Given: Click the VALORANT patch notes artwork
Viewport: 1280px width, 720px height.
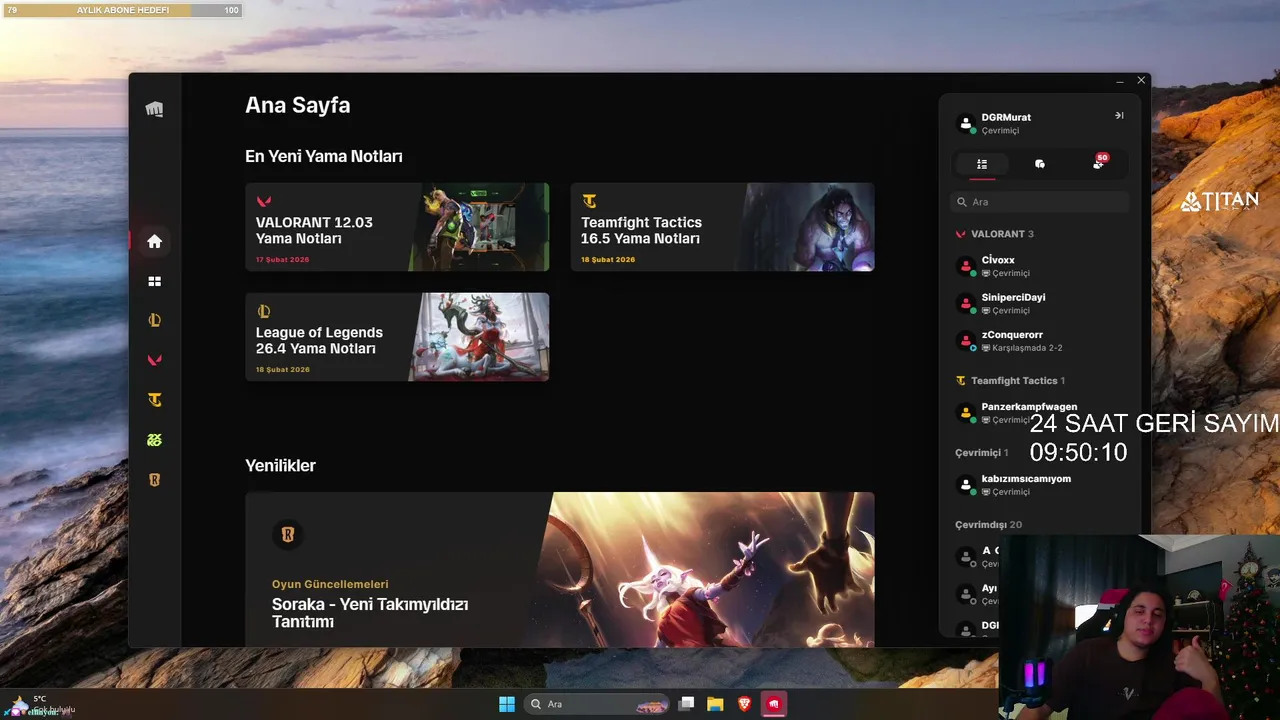Looking at the screenshot, I should click(x=480, y=227).
